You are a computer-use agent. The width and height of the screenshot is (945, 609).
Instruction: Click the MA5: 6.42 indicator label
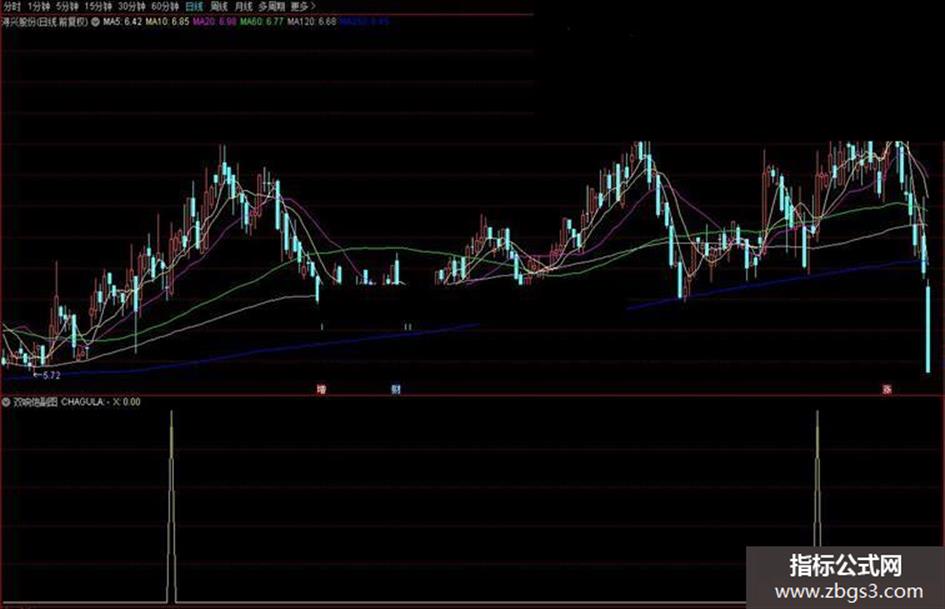122,22
